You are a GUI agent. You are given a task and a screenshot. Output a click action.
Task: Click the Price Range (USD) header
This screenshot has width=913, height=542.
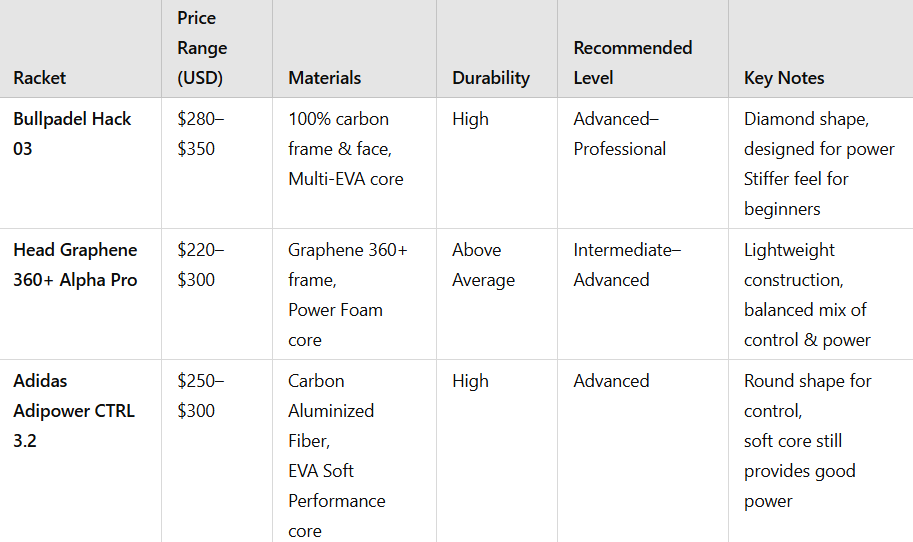pos(202,48)
